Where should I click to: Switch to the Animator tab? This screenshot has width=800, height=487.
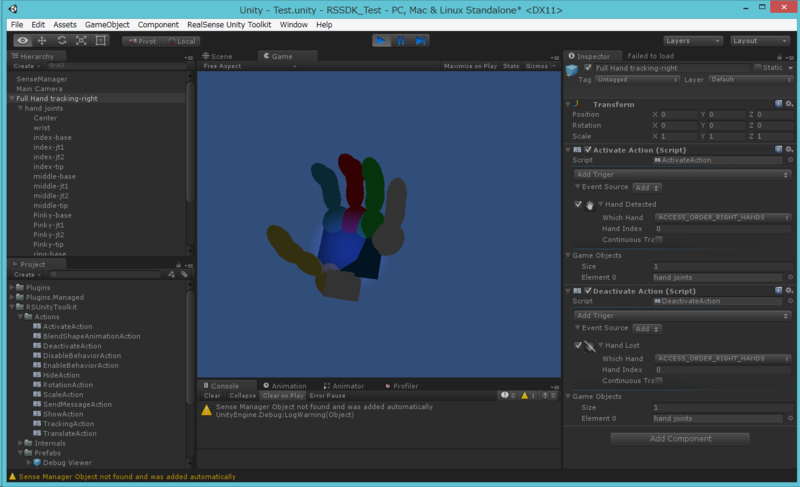(344, 386)
